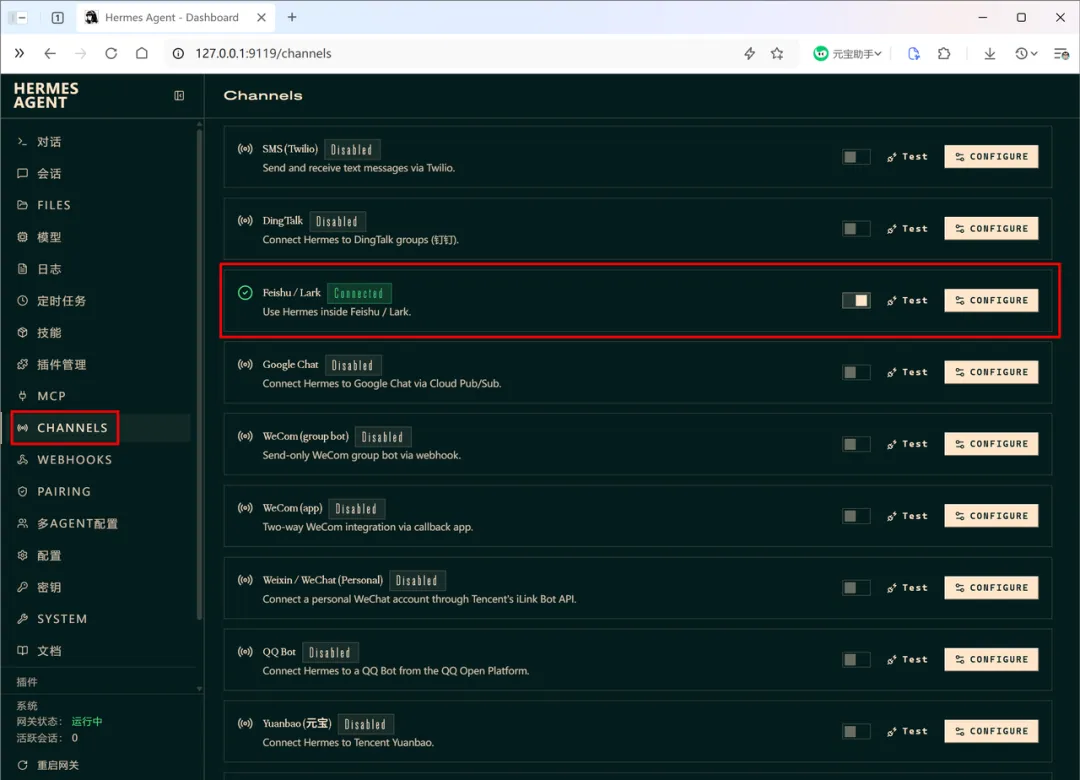The width and height of the screenshot is (1080, 780).
Task: Go back to previous page
Action: click(x=50, y=54)
